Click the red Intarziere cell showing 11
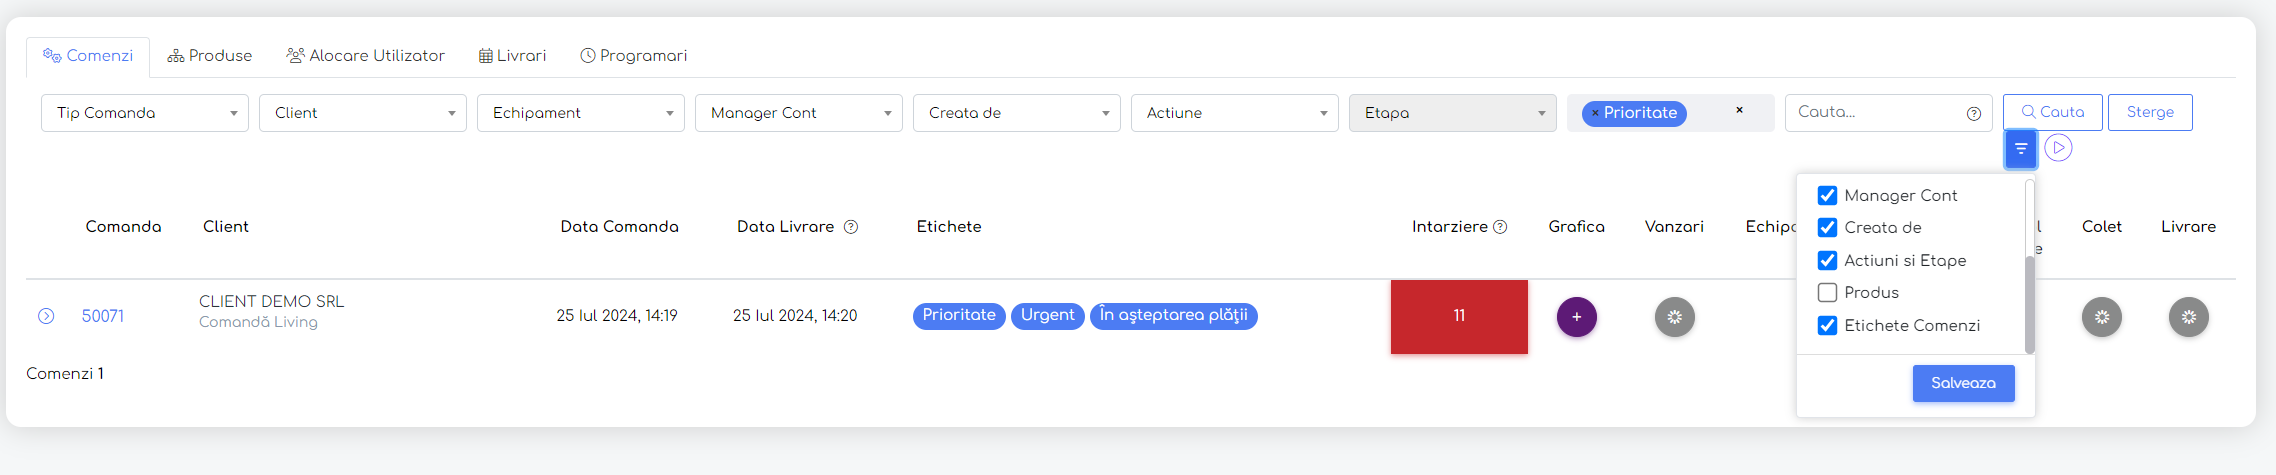 point(1459,316)
